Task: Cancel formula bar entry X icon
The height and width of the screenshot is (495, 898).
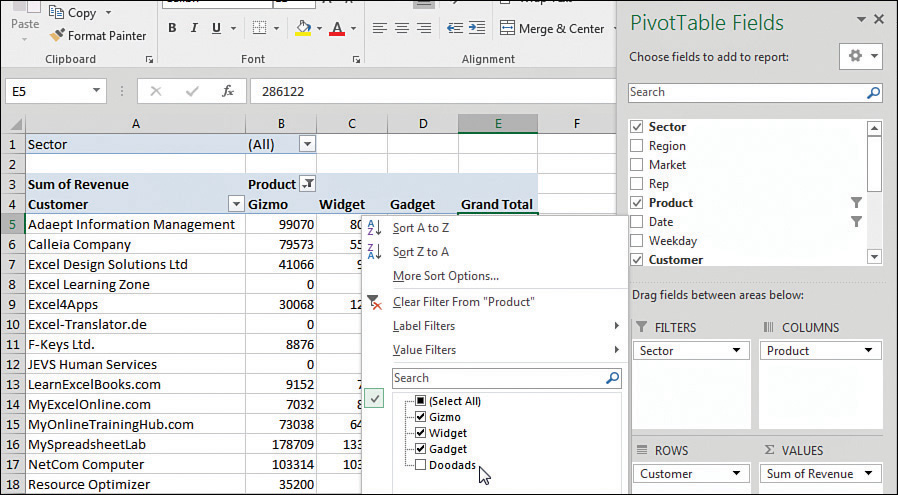Action: point(156,91)
